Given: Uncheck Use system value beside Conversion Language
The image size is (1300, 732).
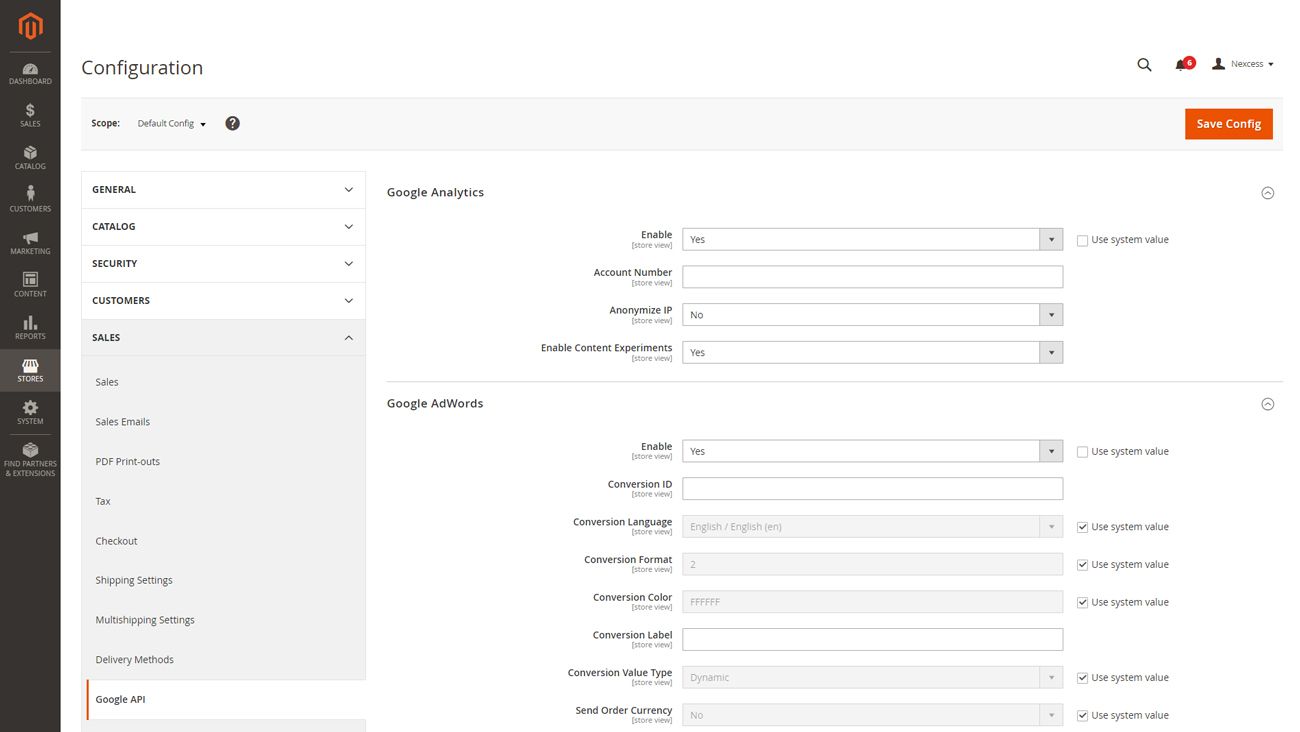Looking at the screenshot, I should click(1082, 526).
